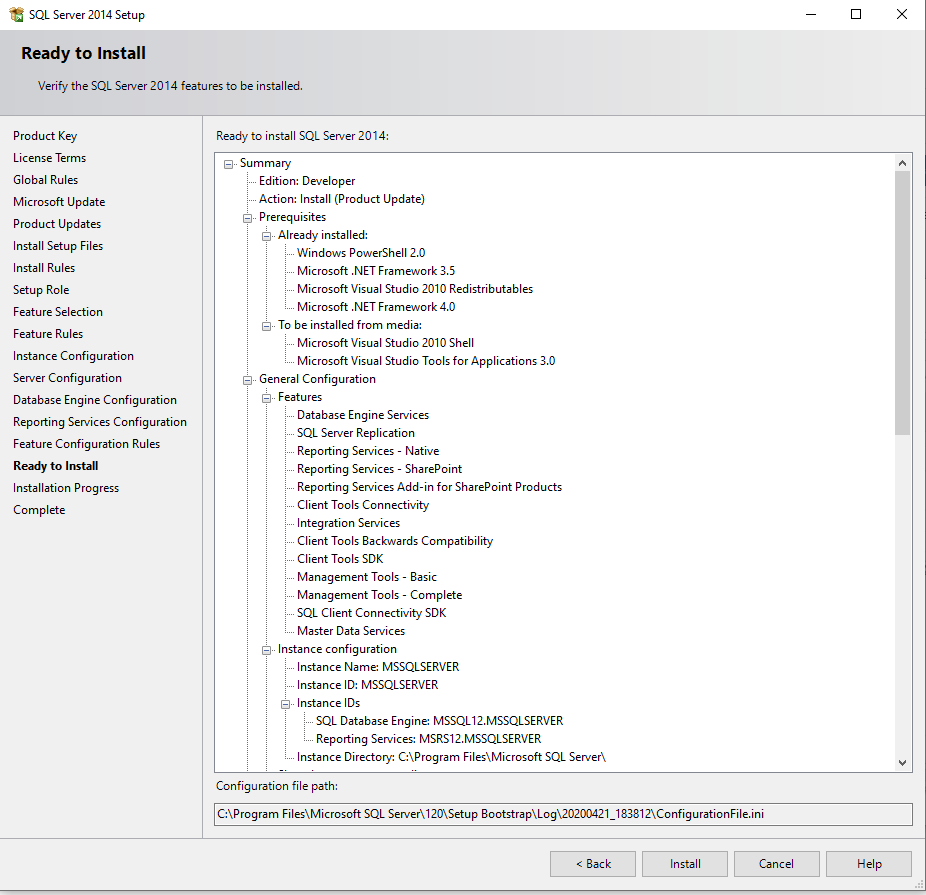Screen dimensions: 926x895
Task: Select the Install Setup Files step
Action: pyautogui.click(x=58, y=246)
